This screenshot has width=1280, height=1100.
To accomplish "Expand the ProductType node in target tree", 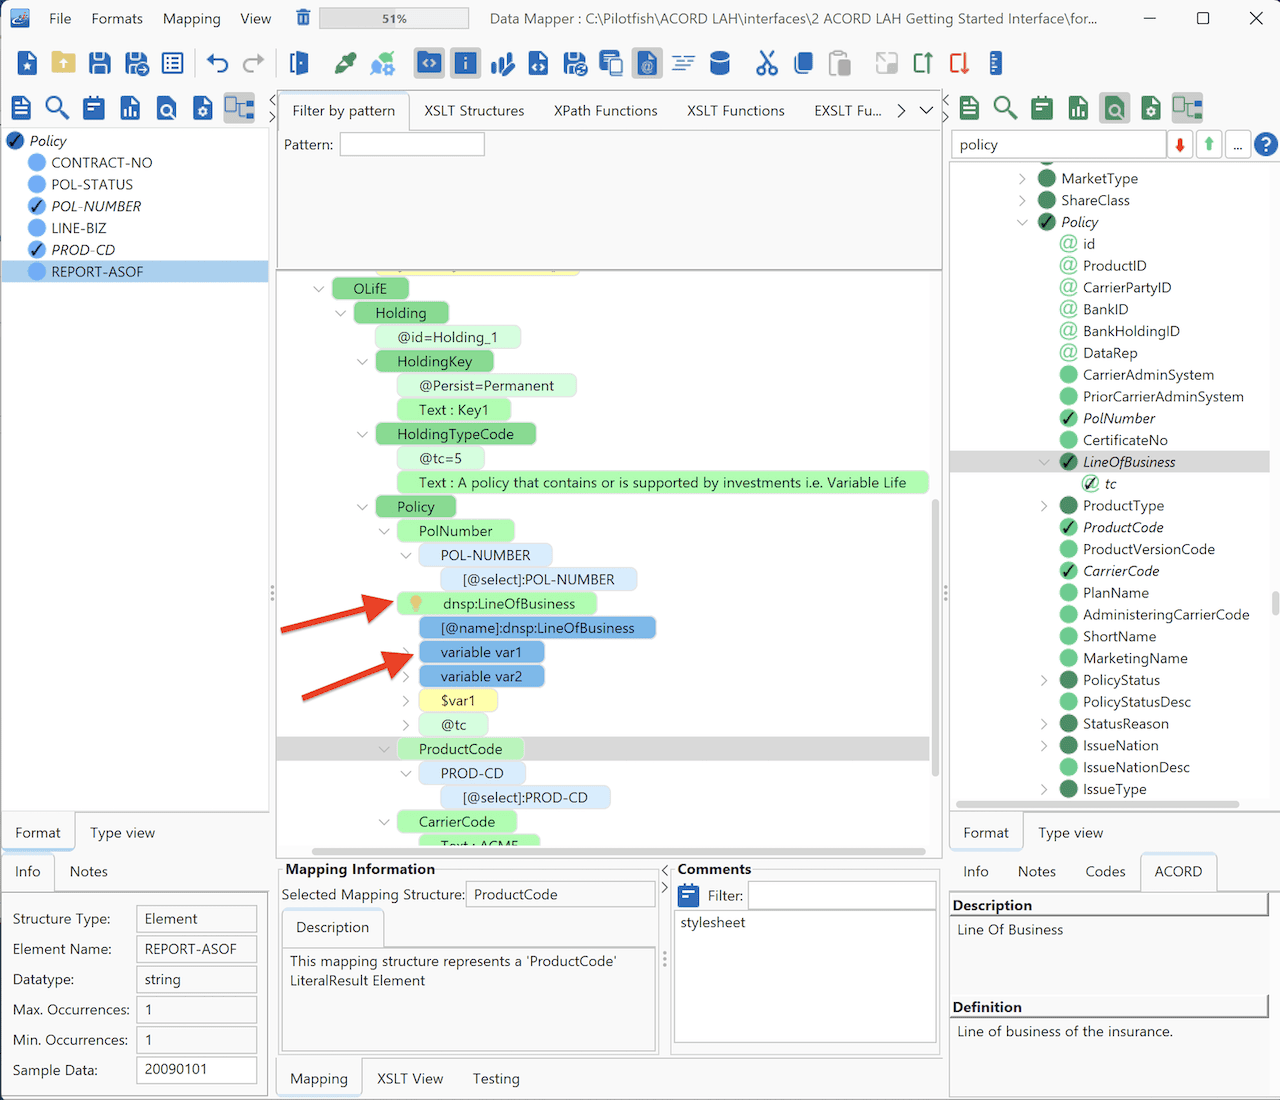I will (x=1044, y=506).
